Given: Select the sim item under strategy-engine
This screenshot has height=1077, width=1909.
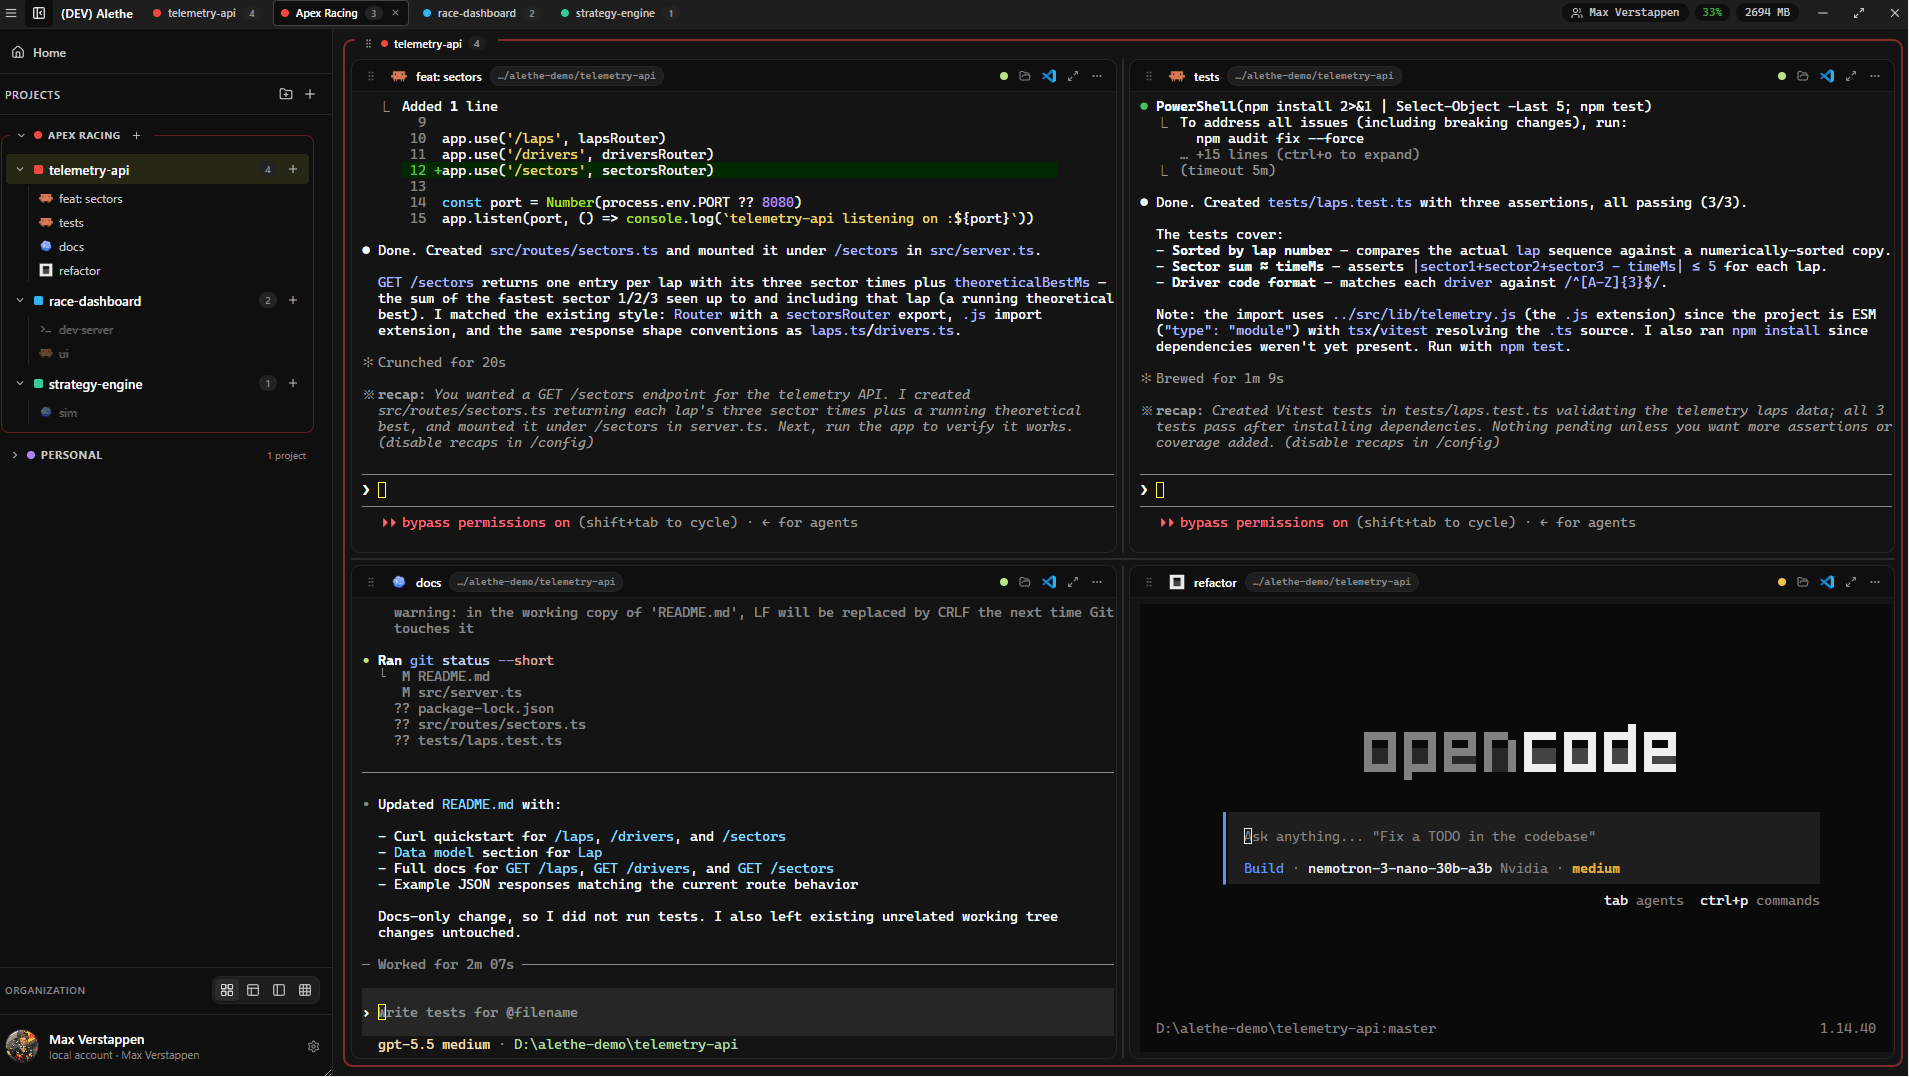Looking at the screenshot, I should coord(67,413).
